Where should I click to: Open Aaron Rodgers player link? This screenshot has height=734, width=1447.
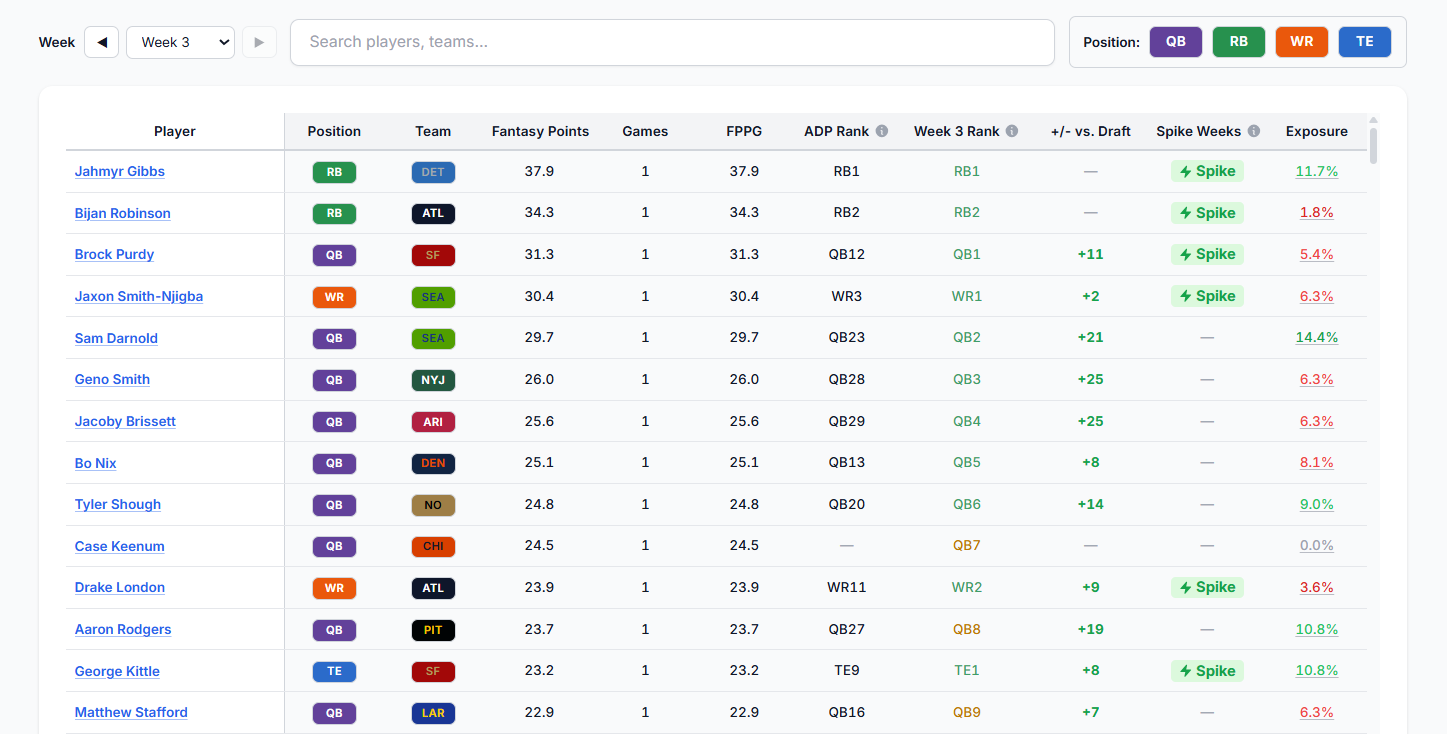(x=123, y=629)
